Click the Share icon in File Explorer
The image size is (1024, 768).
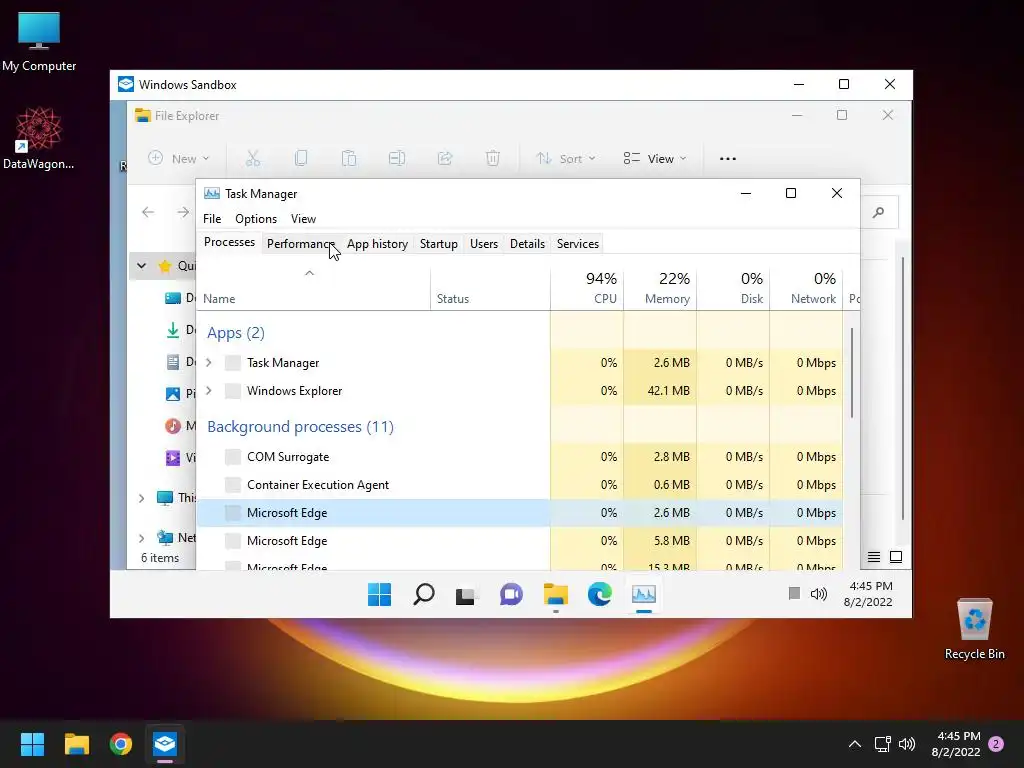tap(445, 158)
